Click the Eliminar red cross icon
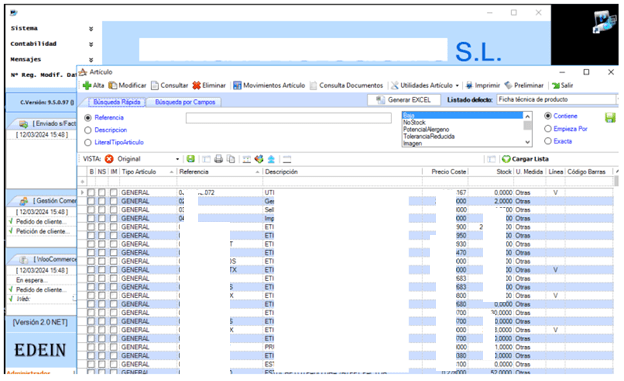 click(196, 86)
